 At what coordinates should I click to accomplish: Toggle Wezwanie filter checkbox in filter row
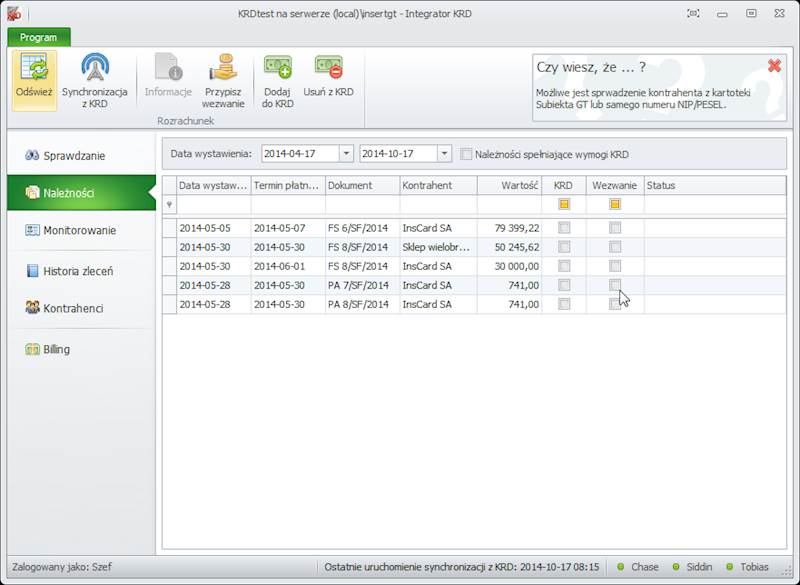point(615,205)
